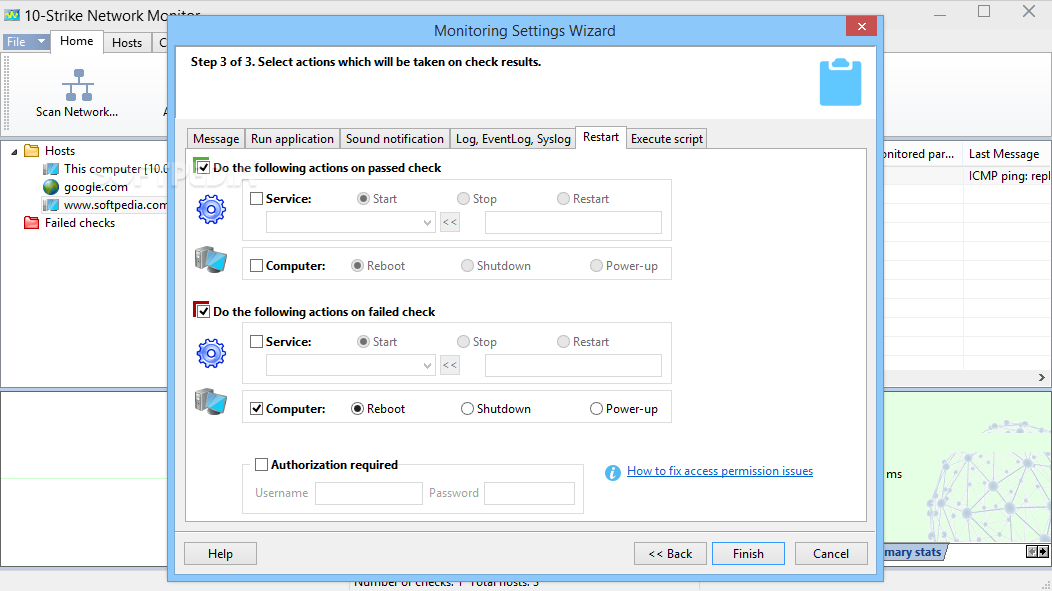Viewport: 1052px width, 591px height.
Task: Collapse the Hosts tree node
Action: pyautogui.click(x=14, y=152)
